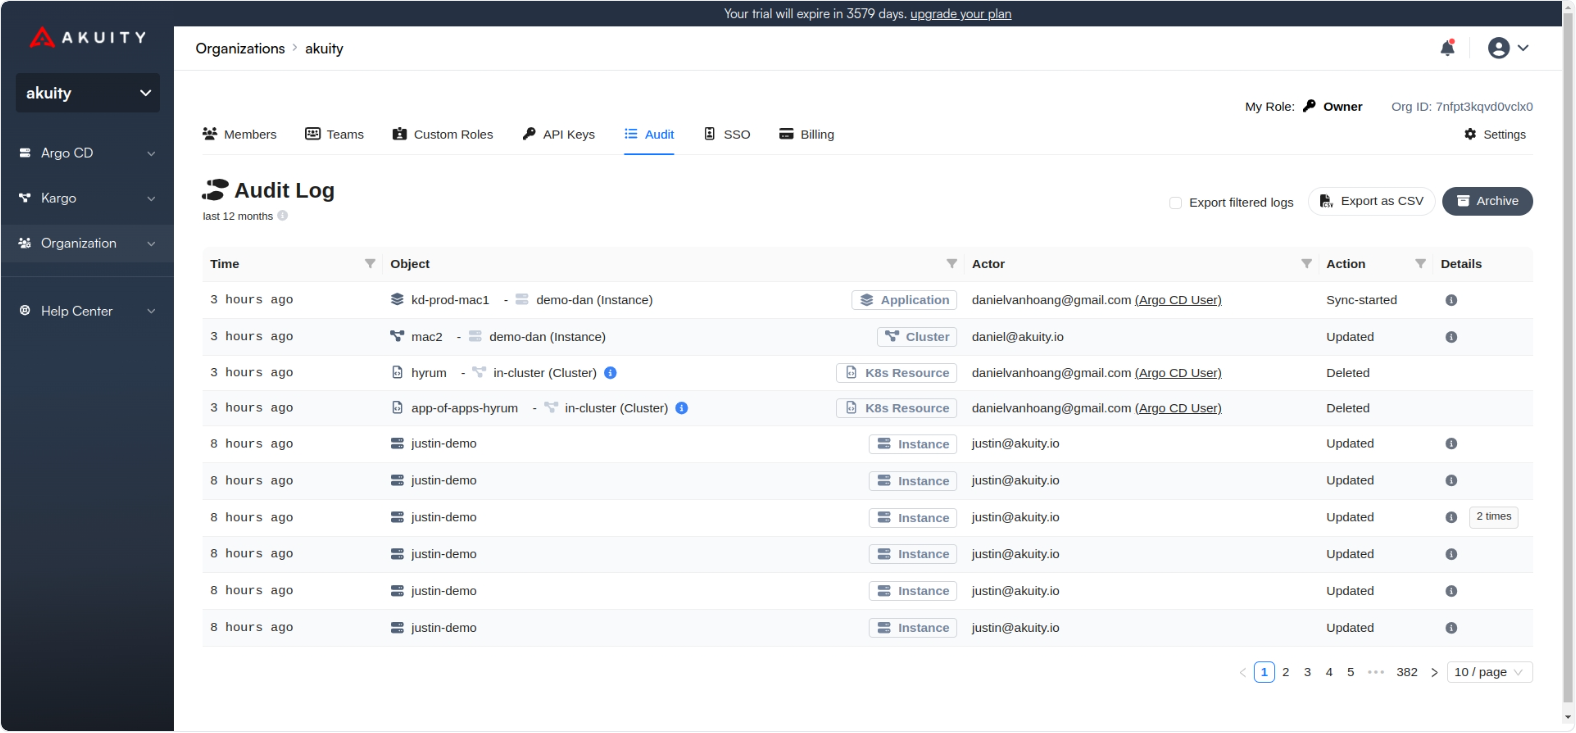
Task: Switch to the Custom Roles tab
Action: click(443, 134)
